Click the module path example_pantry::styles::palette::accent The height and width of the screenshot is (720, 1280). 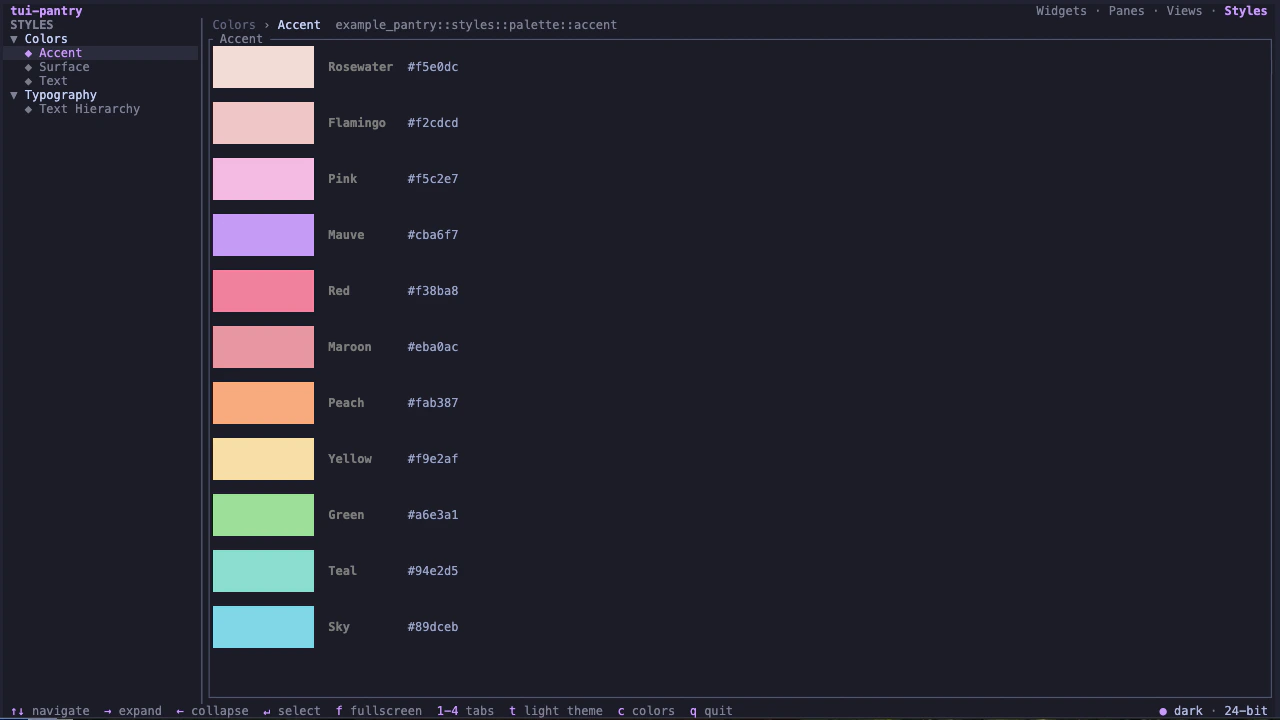pyautogui.click(x=476, y=25)
